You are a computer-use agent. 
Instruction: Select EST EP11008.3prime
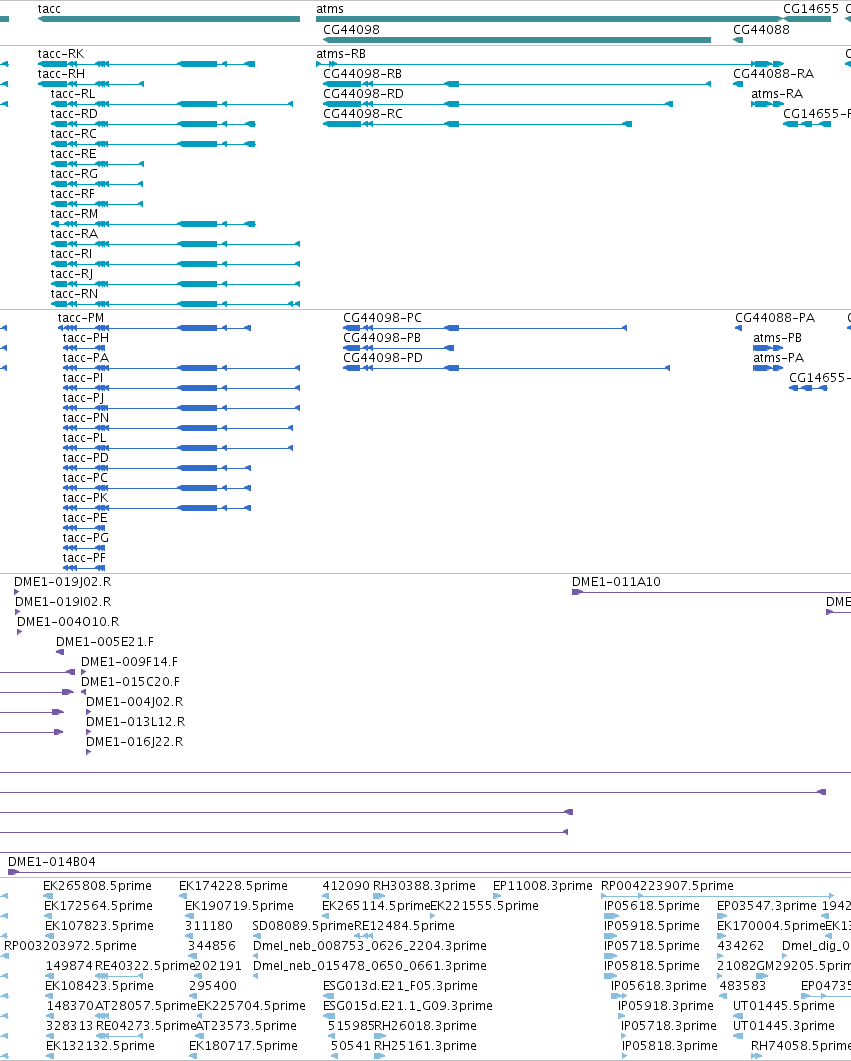(x=543, y=886)
